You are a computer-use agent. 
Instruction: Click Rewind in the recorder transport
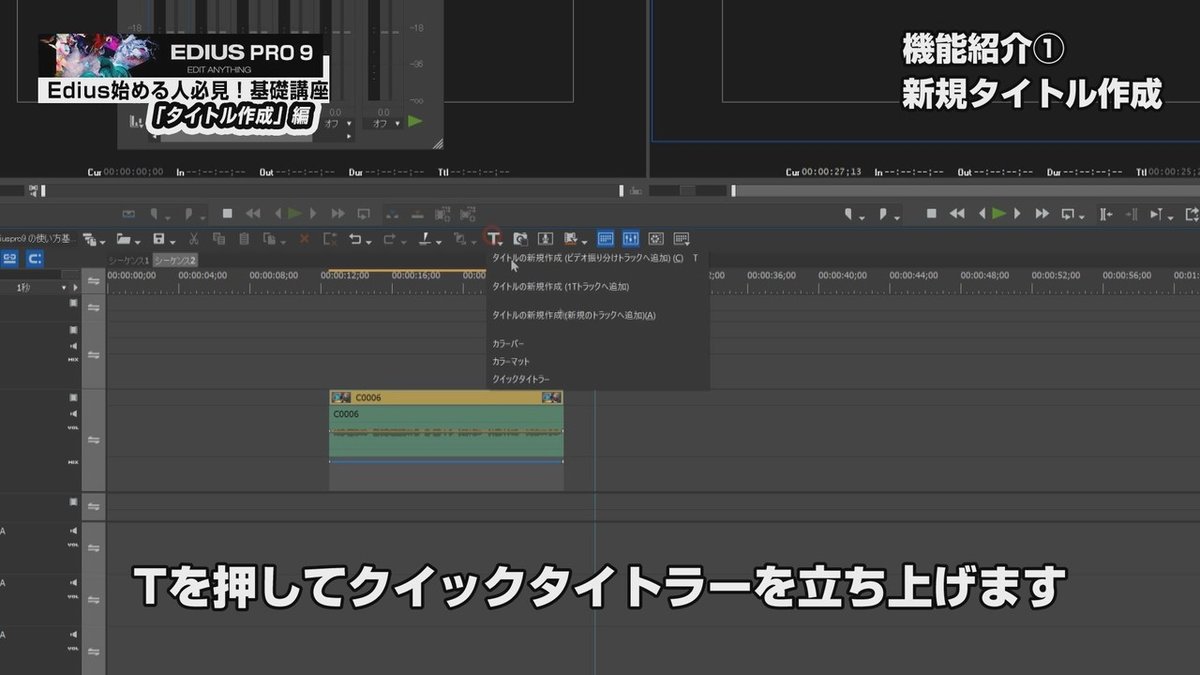tap(957, 213)
